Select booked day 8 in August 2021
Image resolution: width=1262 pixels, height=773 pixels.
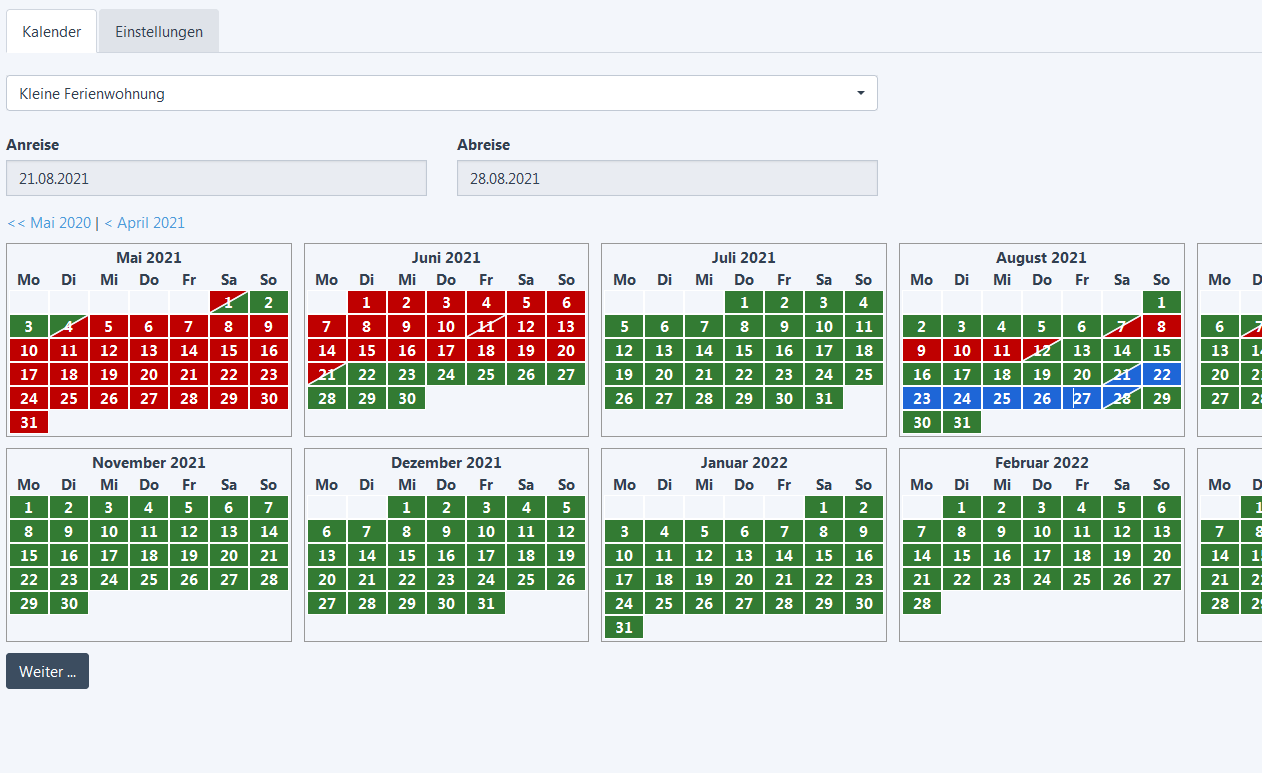[x=1161, y=326]
